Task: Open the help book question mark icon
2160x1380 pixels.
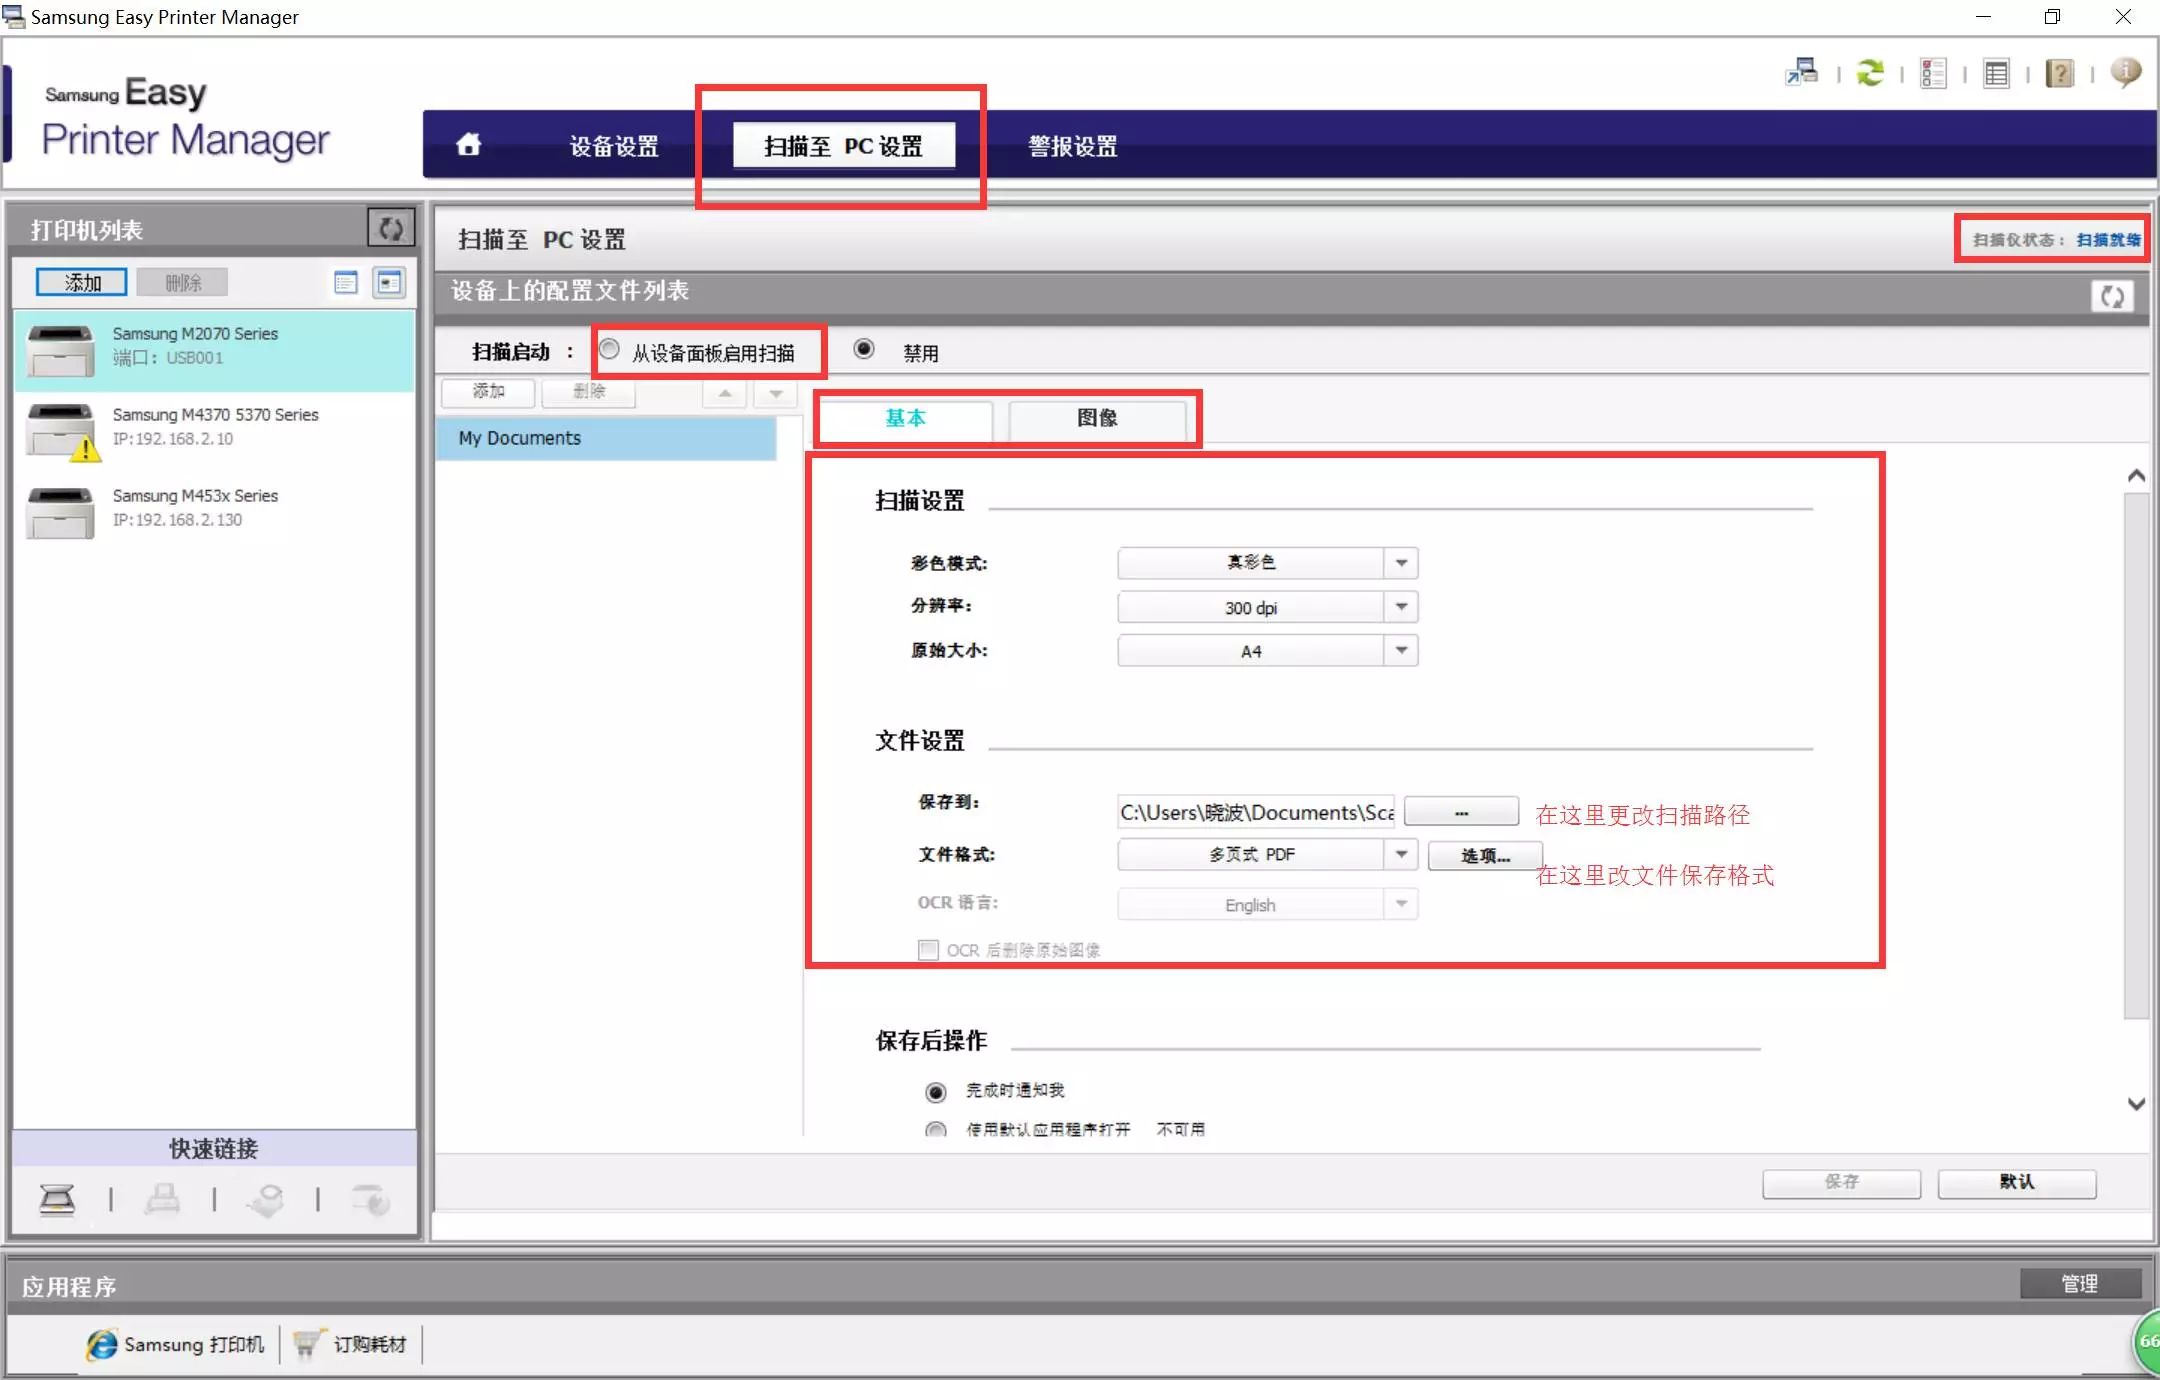Action: tap(2060, 73)
